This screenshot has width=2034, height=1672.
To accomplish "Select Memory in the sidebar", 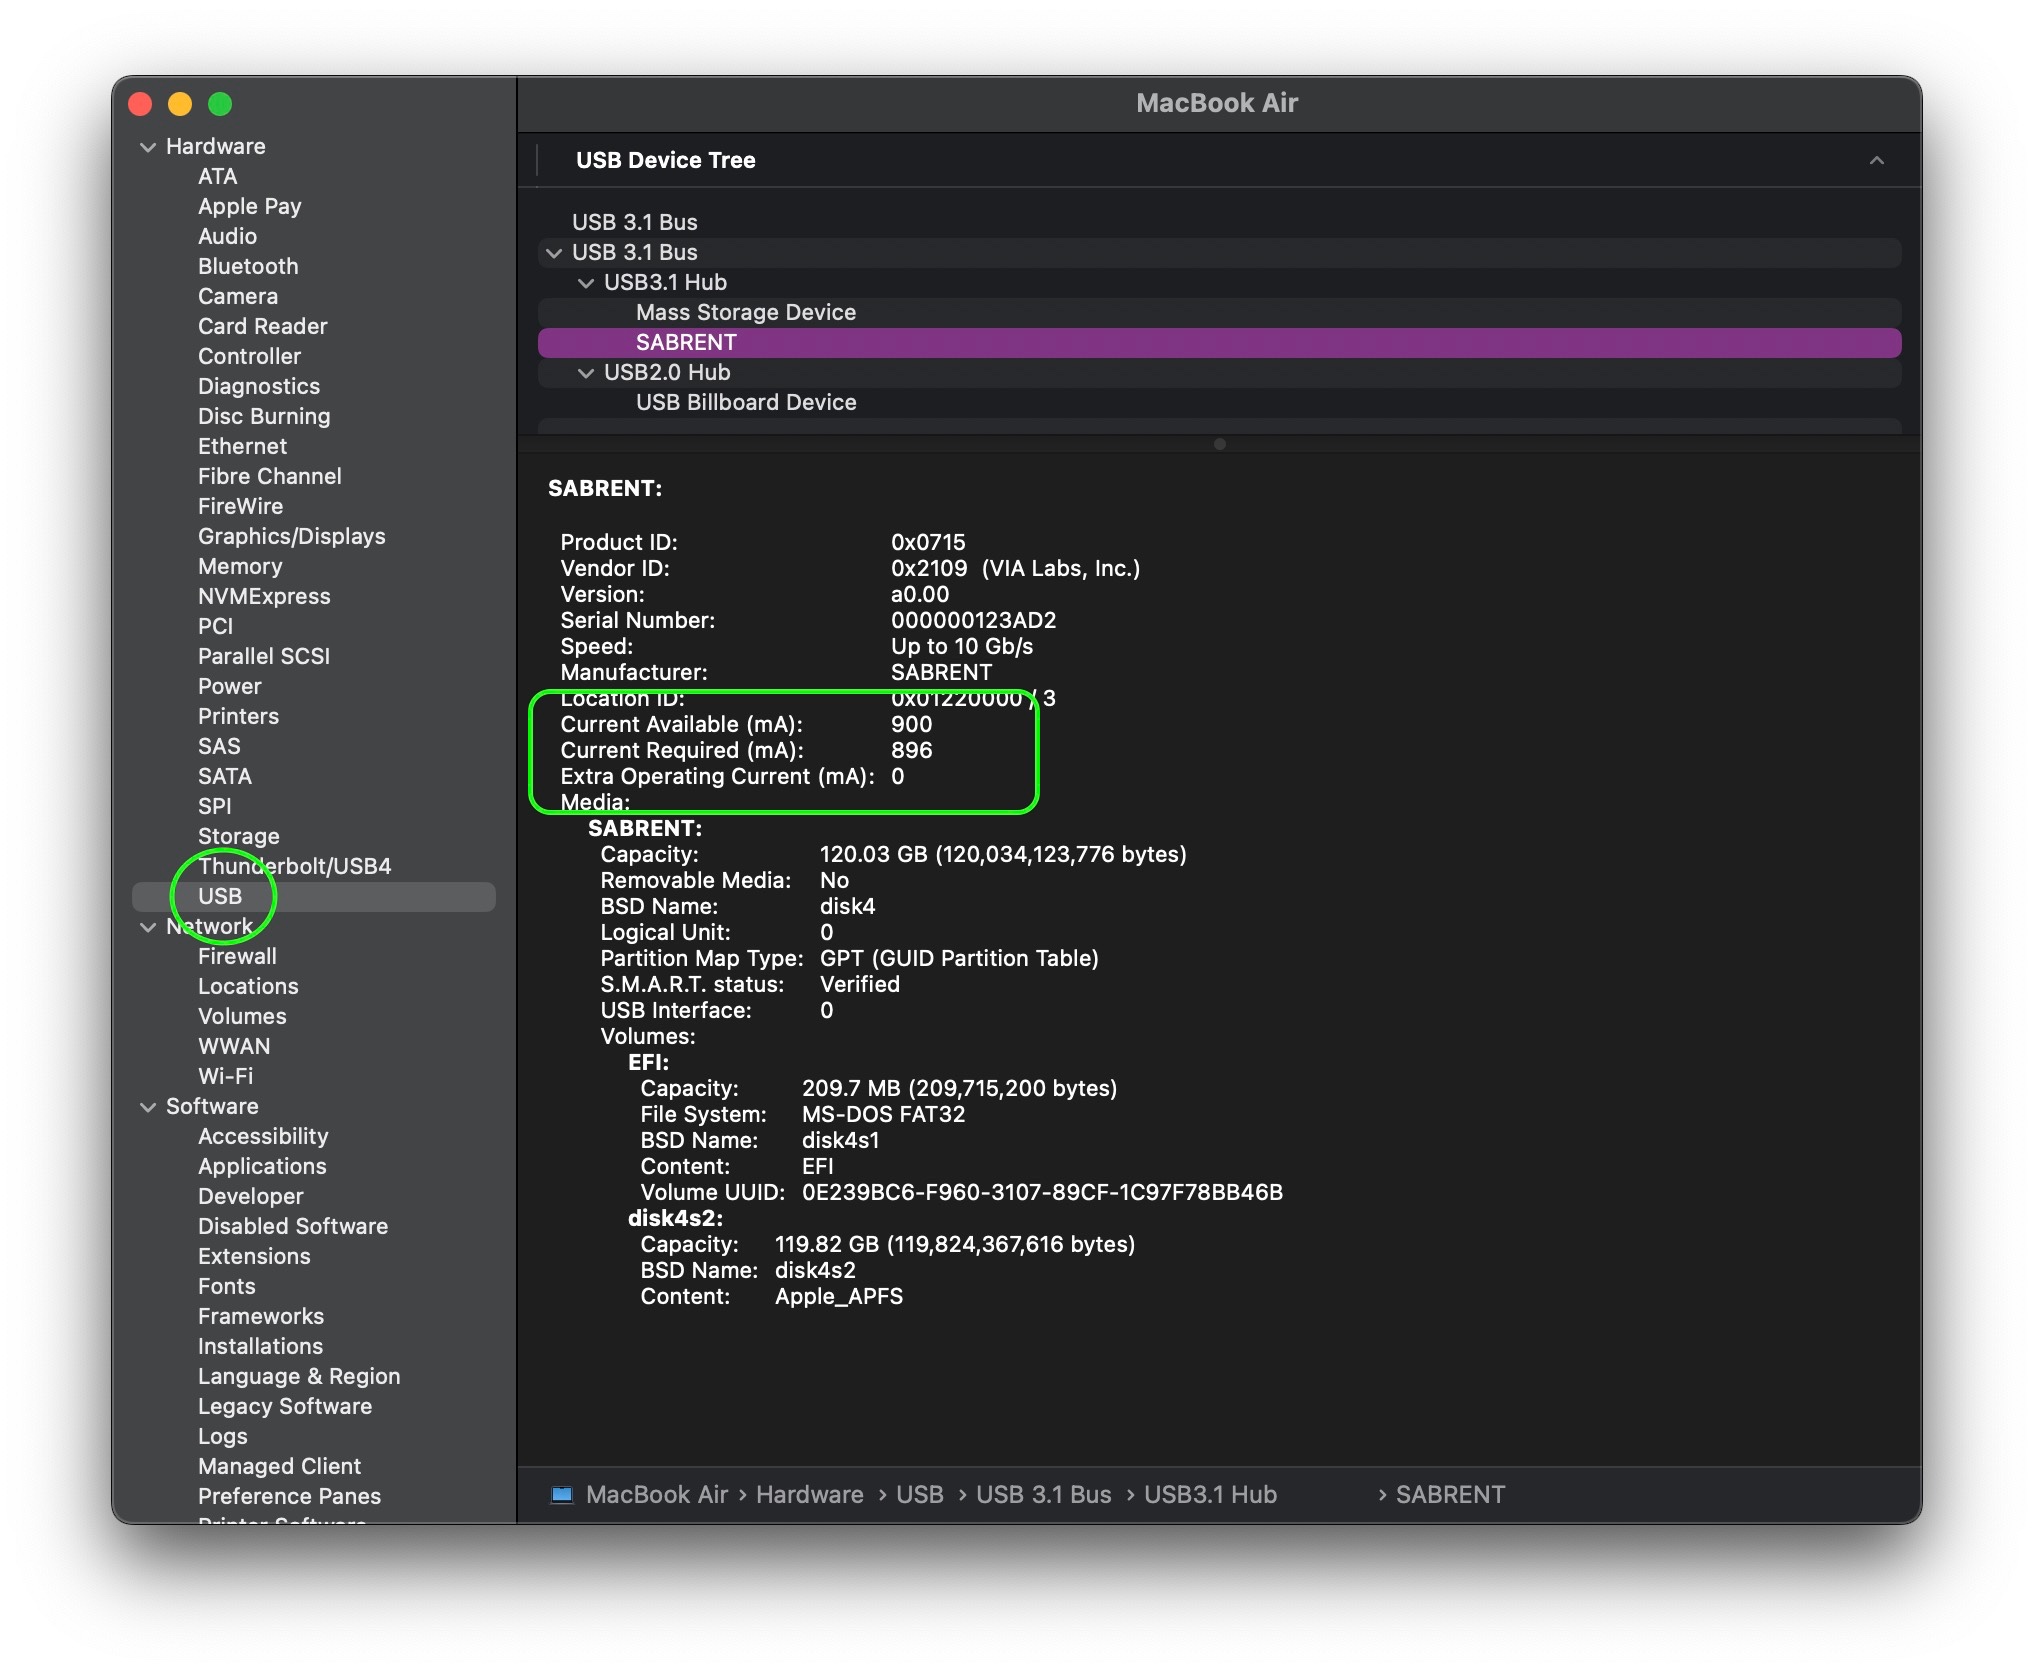I will [x=241, y=566].
